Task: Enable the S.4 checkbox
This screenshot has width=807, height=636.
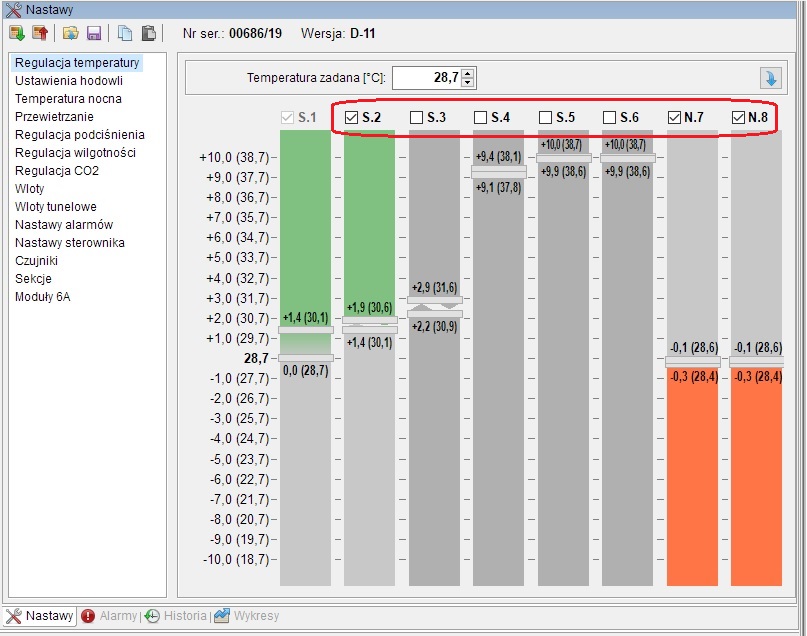Action: (481, 118)
